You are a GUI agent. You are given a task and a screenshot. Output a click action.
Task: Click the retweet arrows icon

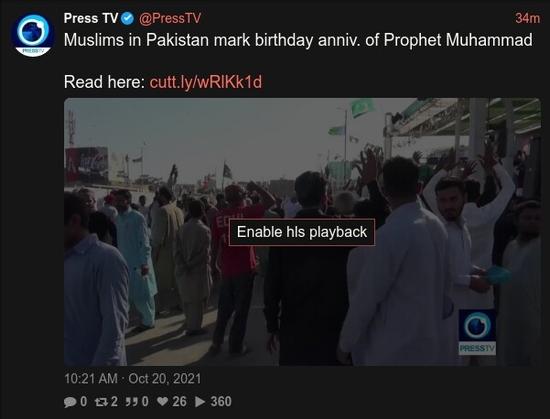(101, 402)
